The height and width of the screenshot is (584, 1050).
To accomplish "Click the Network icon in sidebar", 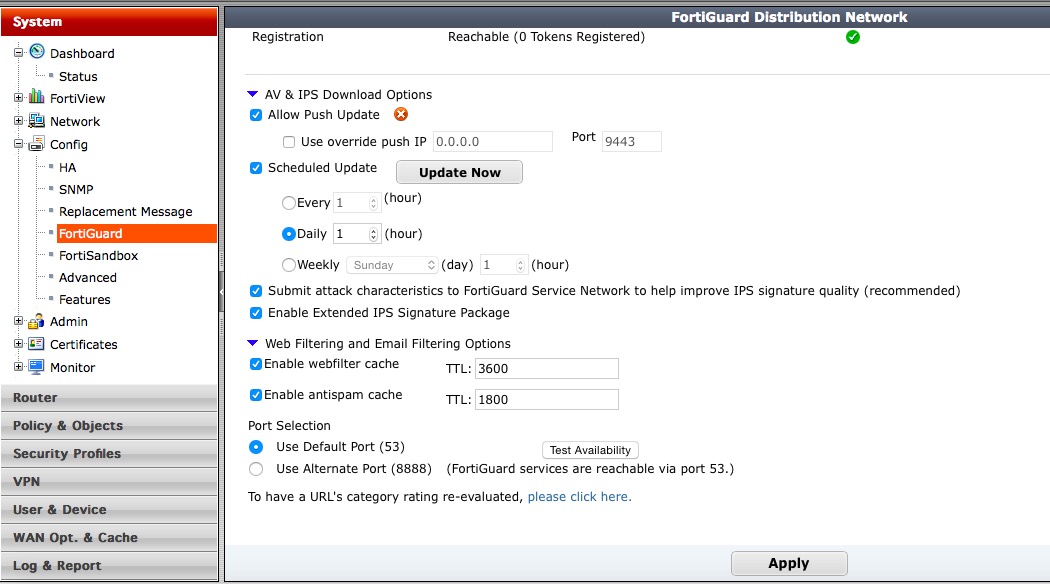I will 37,121.
